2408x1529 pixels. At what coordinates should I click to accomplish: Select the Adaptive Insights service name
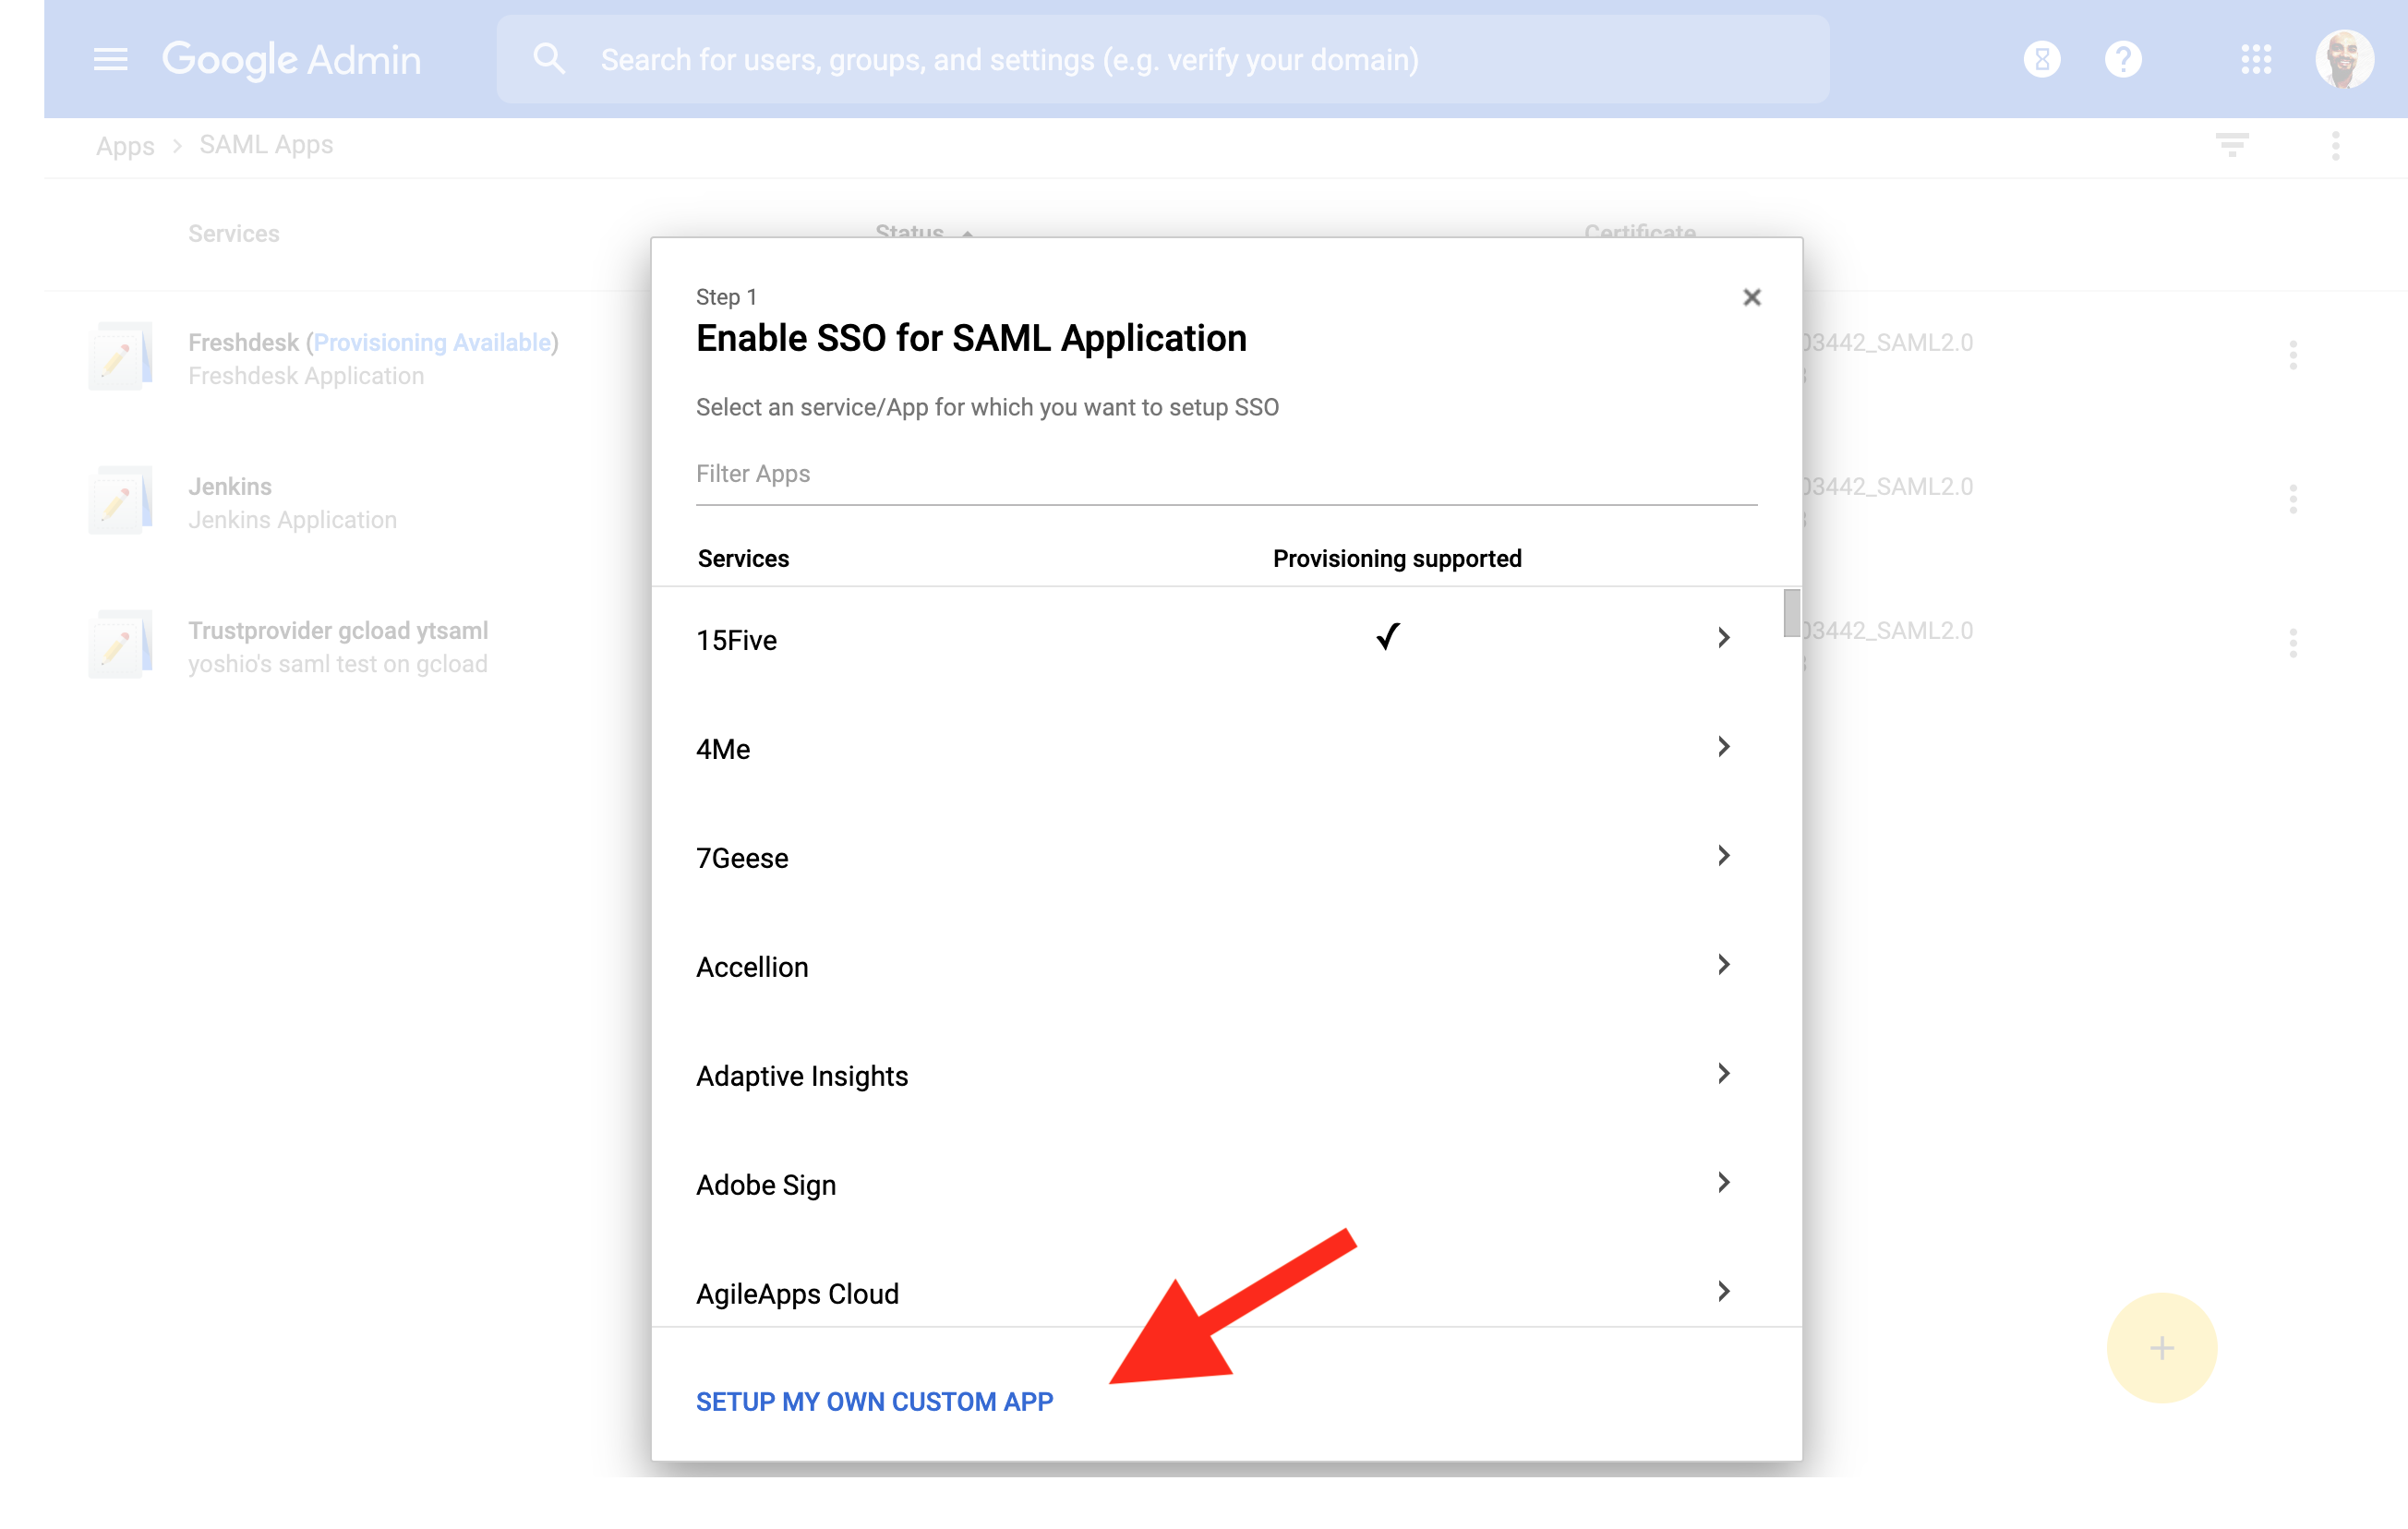tap(802, 1076)
